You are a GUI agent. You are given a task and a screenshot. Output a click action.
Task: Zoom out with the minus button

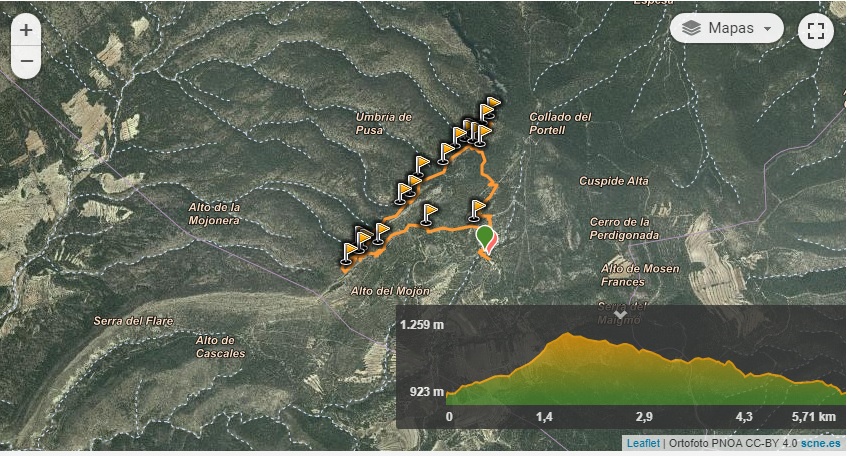[26, 61]
